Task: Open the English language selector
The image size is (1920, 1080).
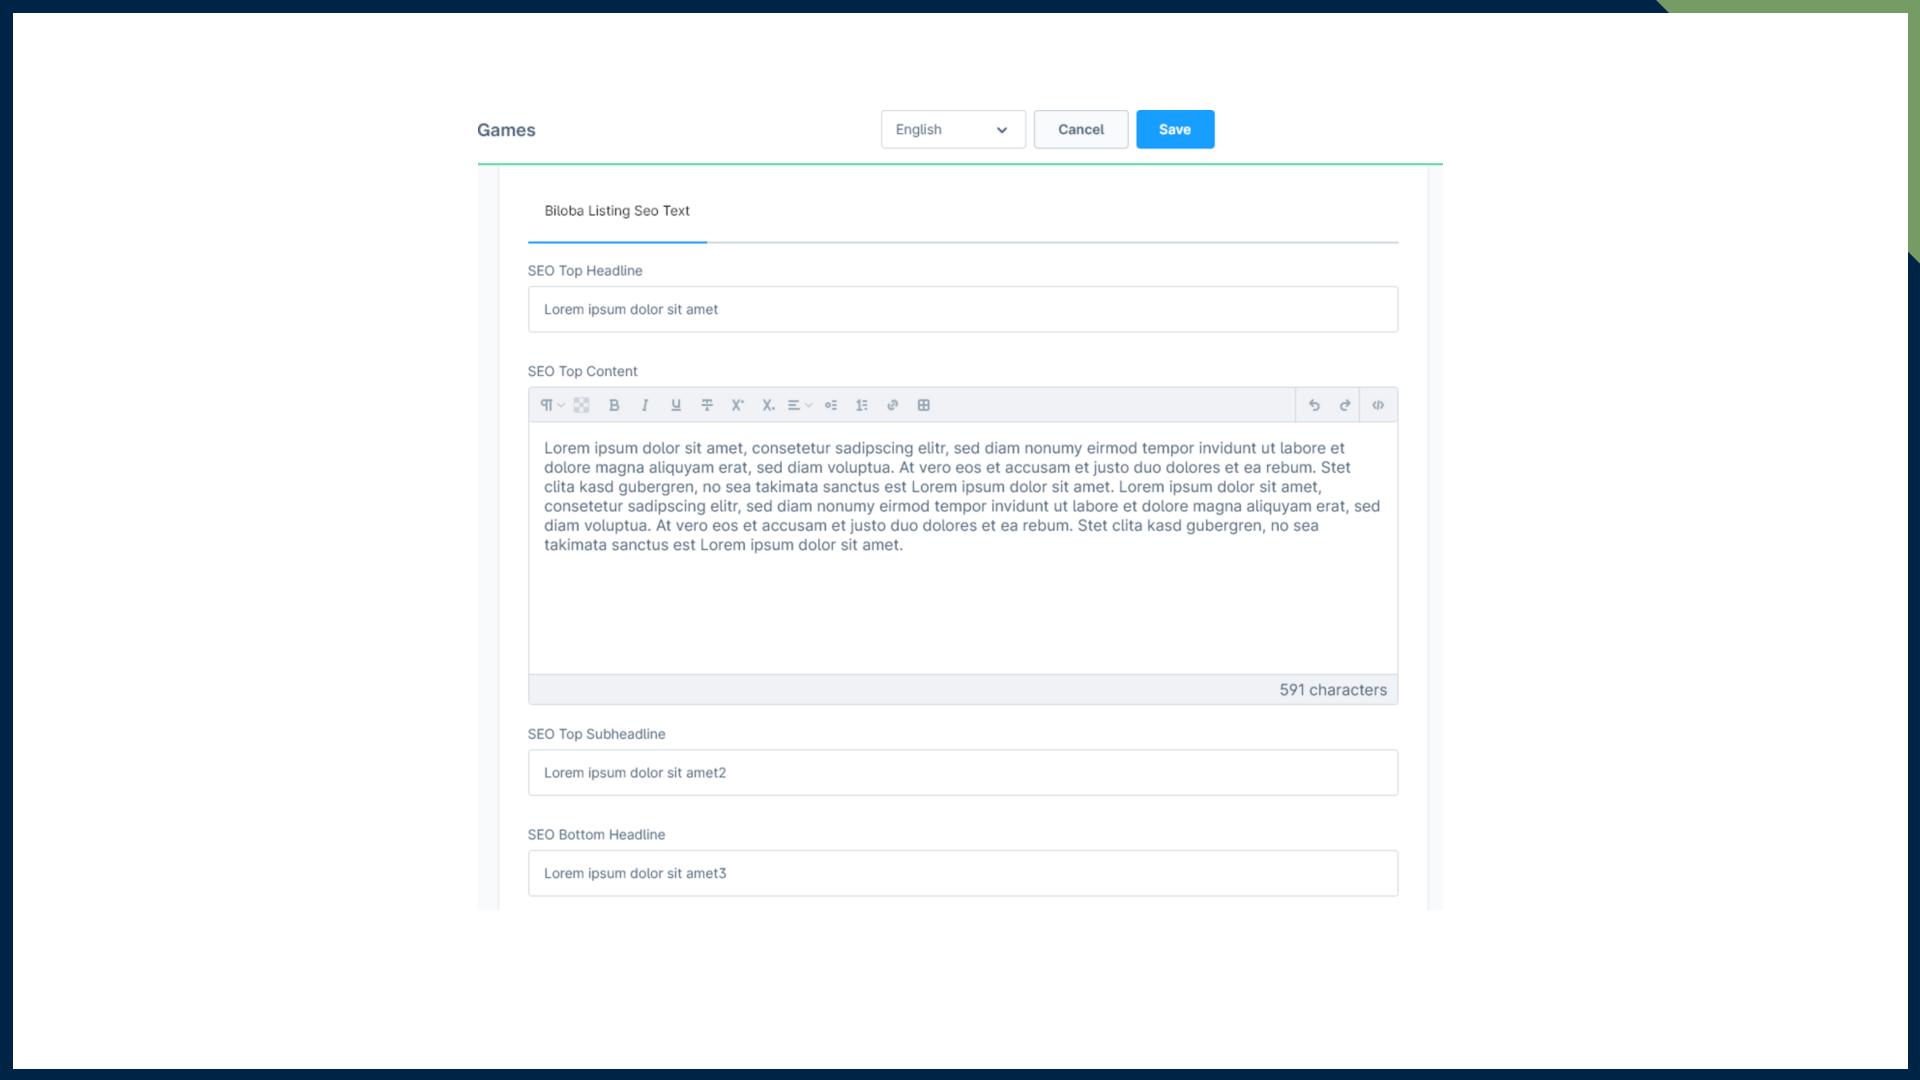Action: click(x=951, y=129)
